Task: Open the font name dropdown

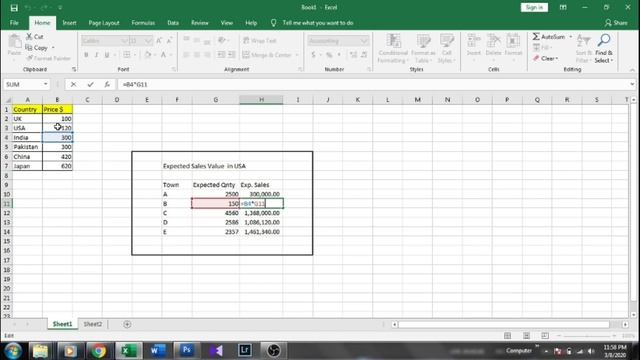Action: click(124, 41)
